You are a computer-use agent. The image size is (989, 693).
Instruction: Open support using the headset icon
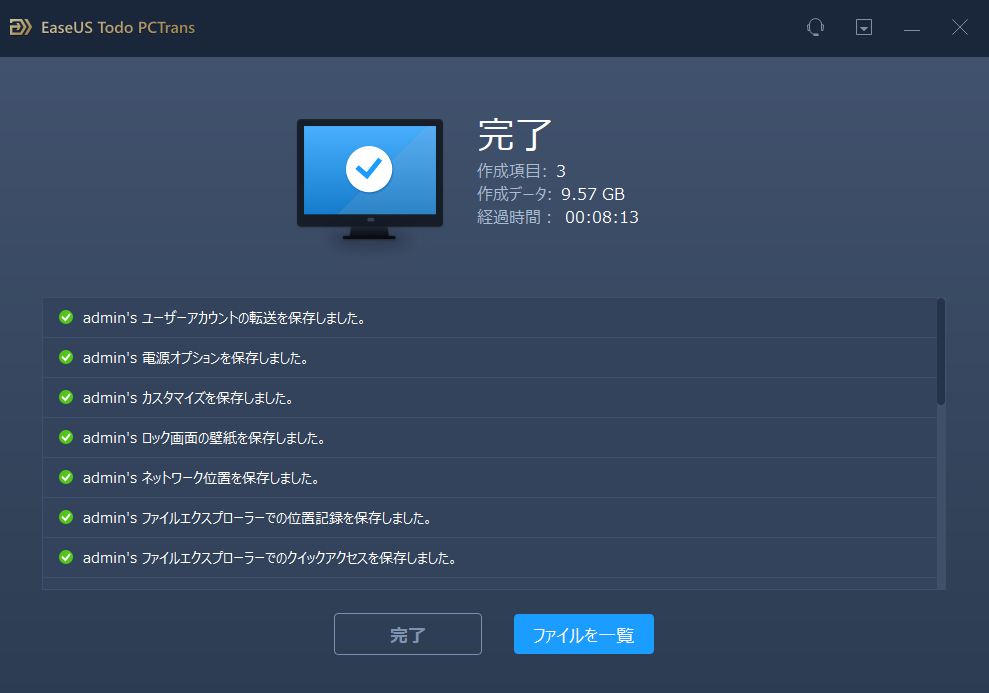(x=815, y=27)
